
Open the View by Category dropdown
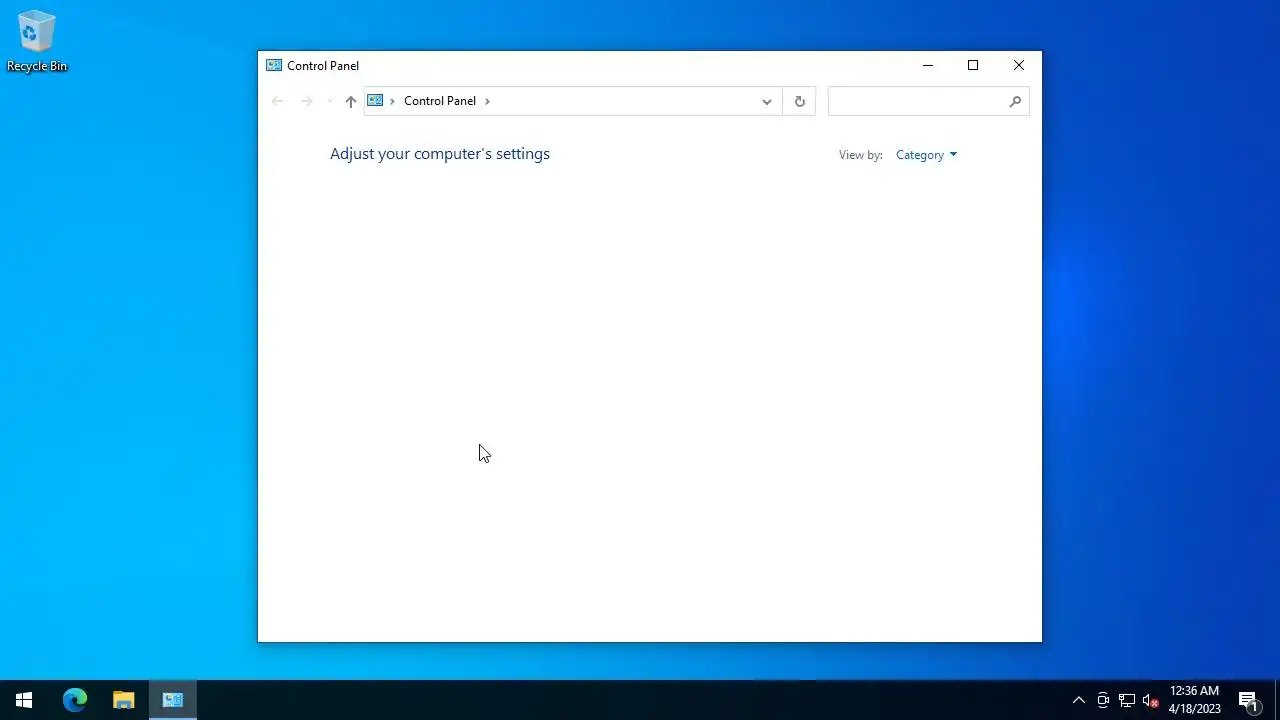(926, 155)
